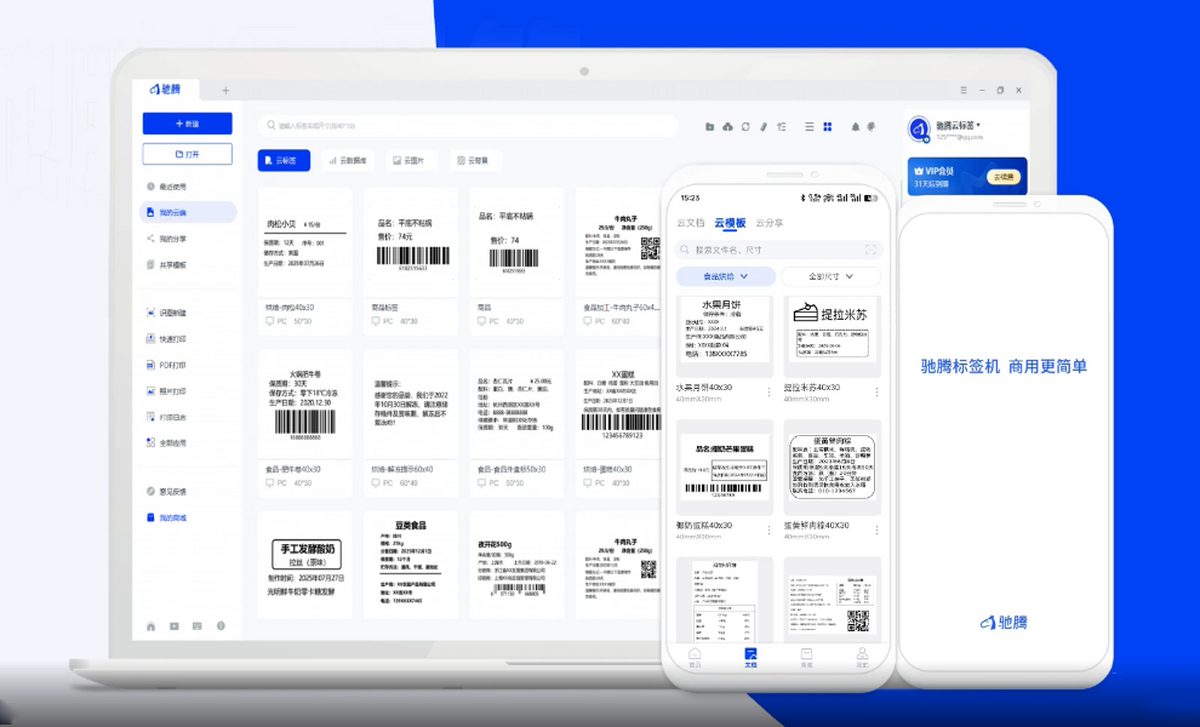
Task: Switch to the 云数据库 tab
Action: (347, 160)
